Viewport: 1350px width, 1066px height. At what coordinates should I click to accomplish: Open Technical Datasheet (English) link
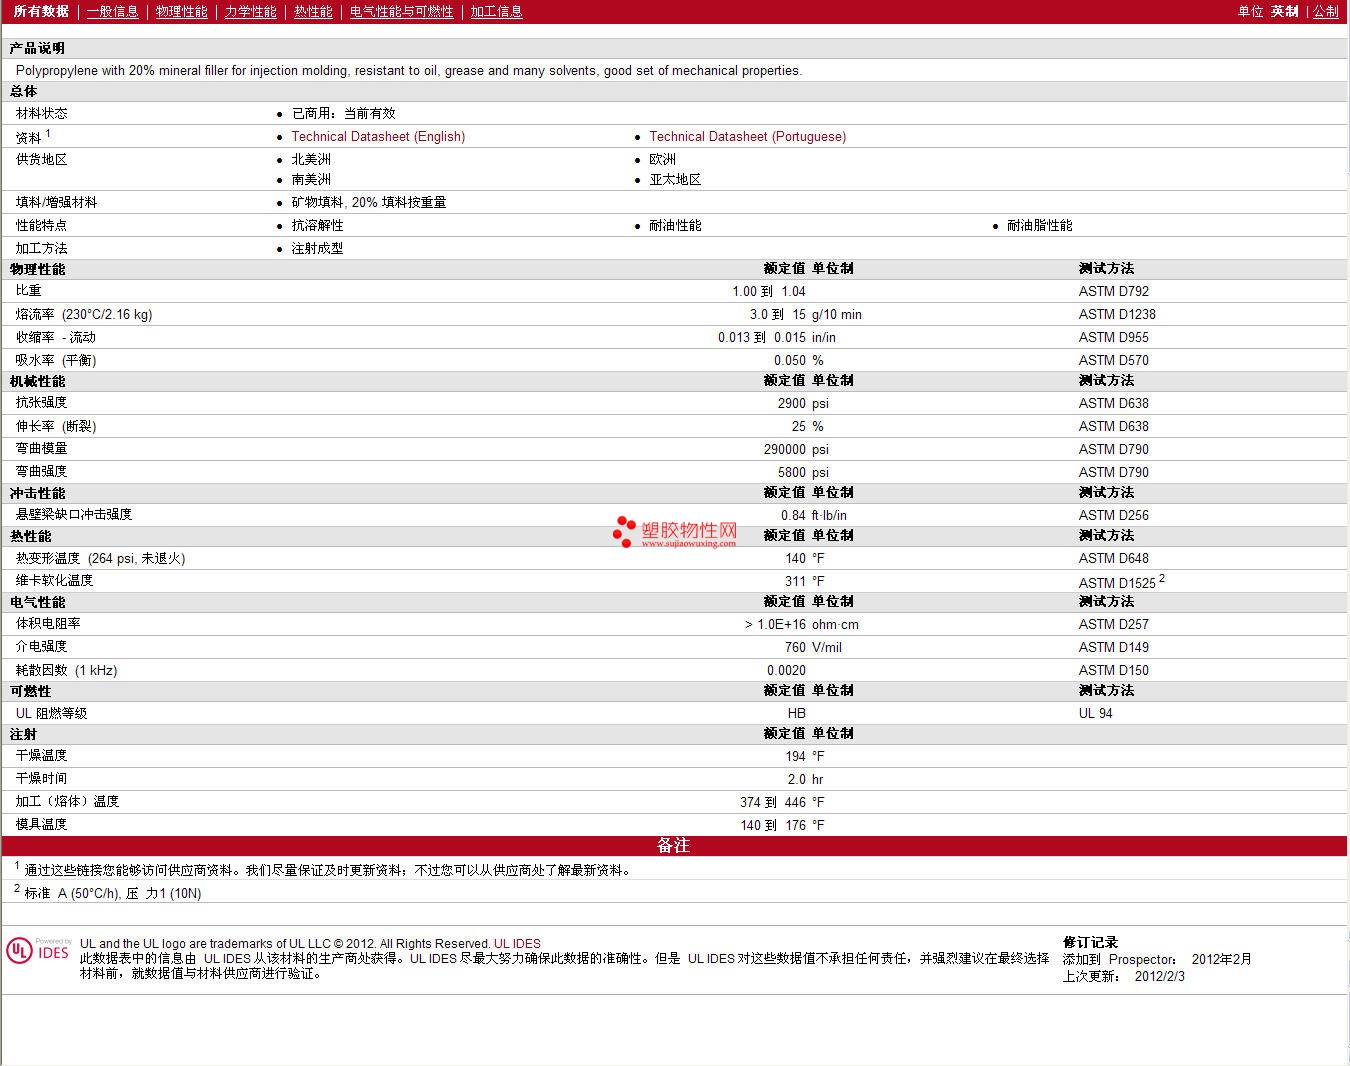point(378,137)
